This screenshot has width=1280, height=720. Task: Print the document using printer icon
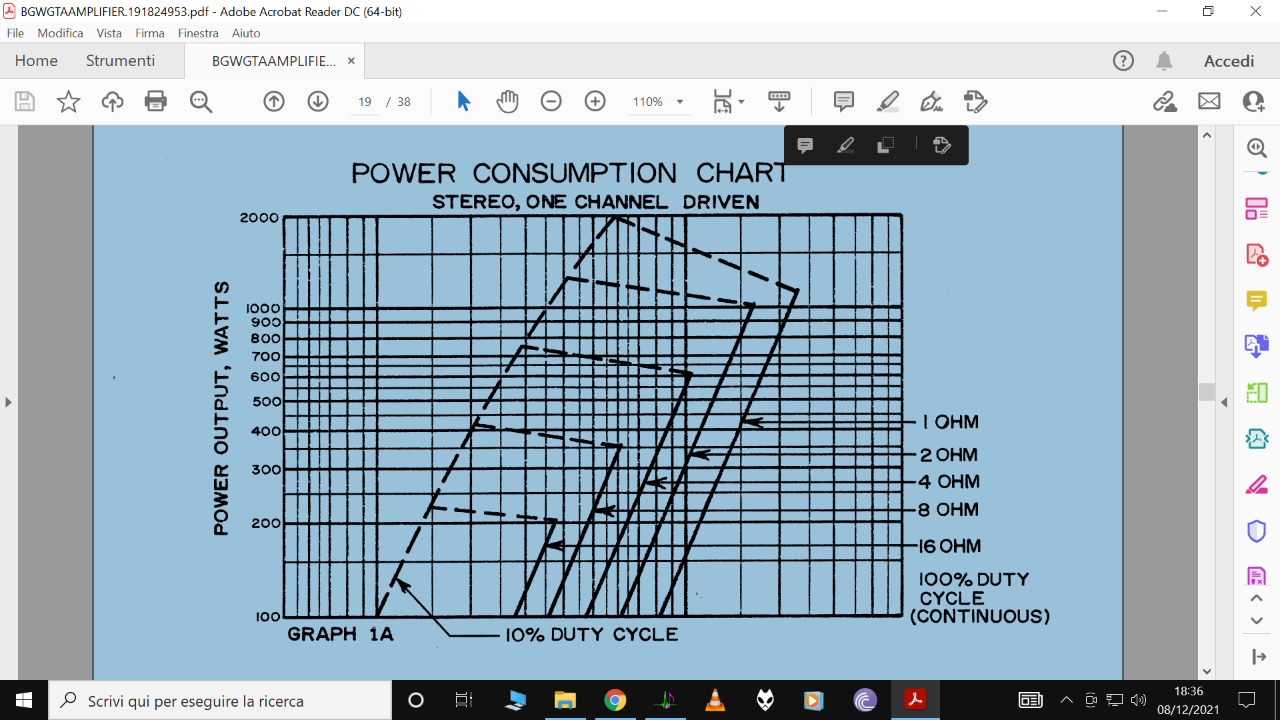[x=156, y=101]
